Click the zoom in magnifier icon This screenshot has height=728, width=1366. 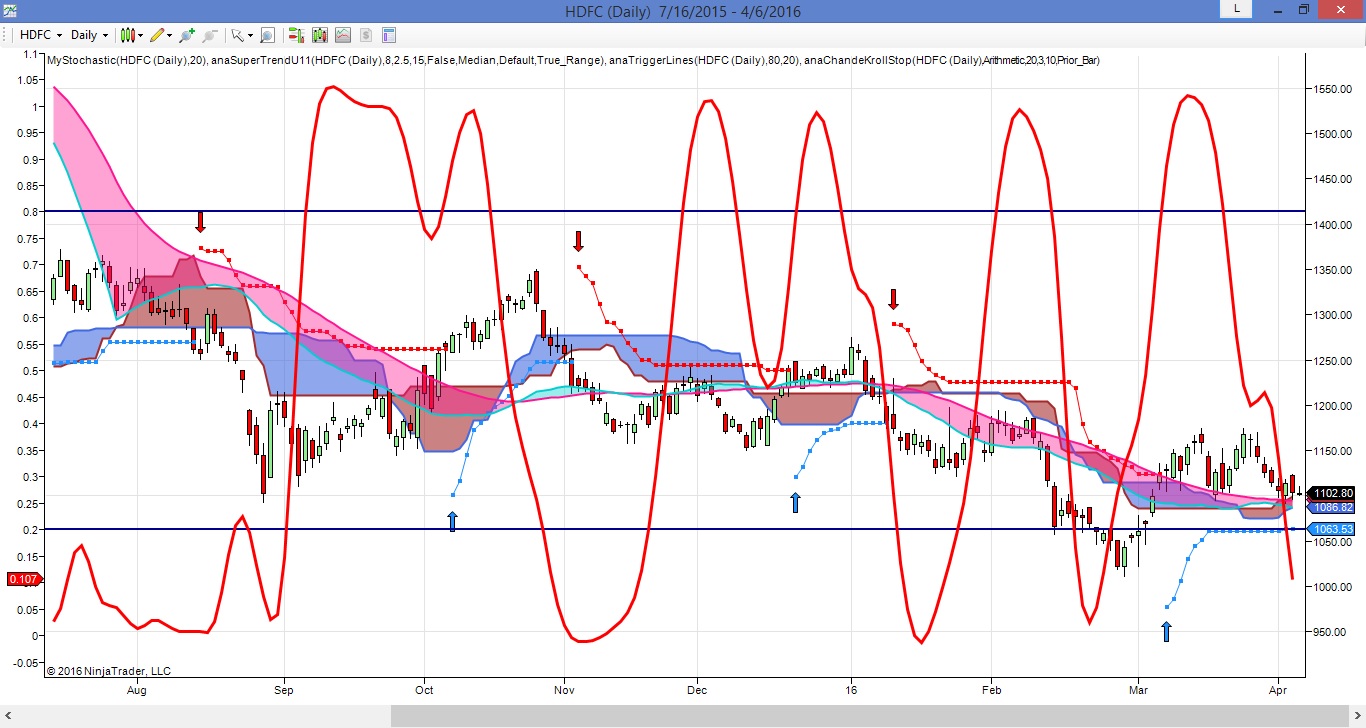(x=187, y=35)
